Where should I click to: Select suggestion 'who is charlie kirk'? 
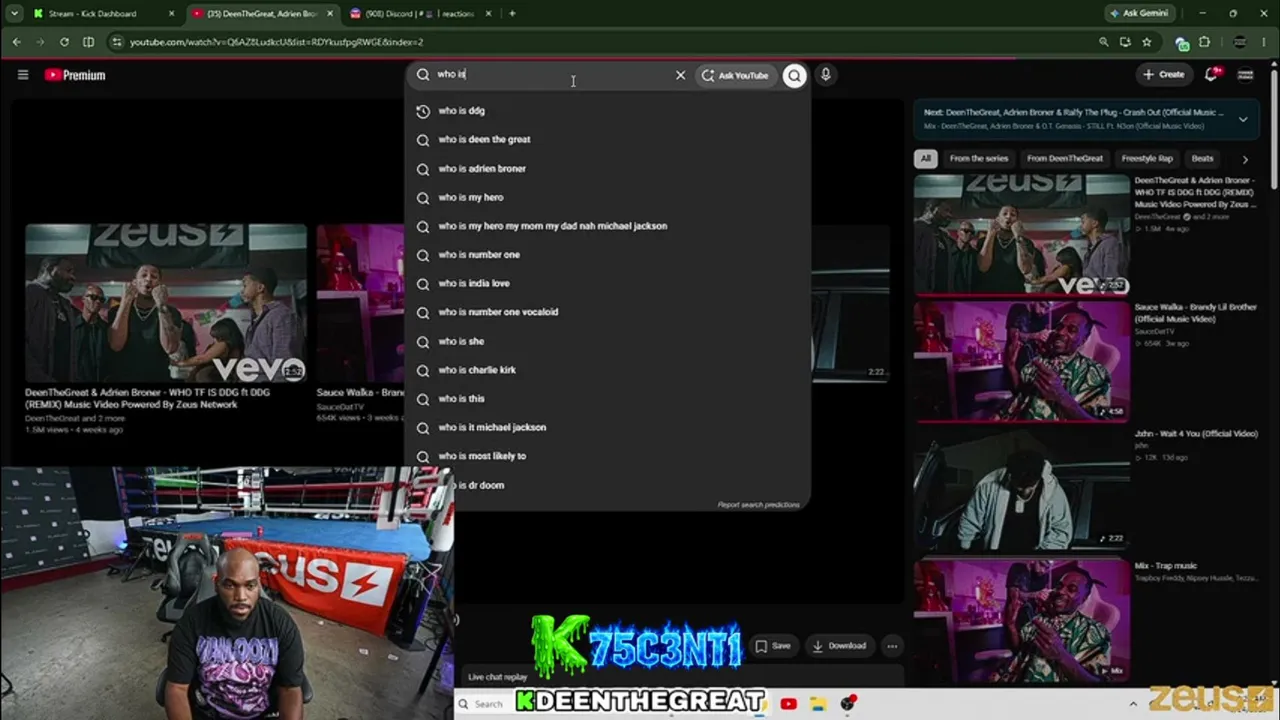click(608, 370)
